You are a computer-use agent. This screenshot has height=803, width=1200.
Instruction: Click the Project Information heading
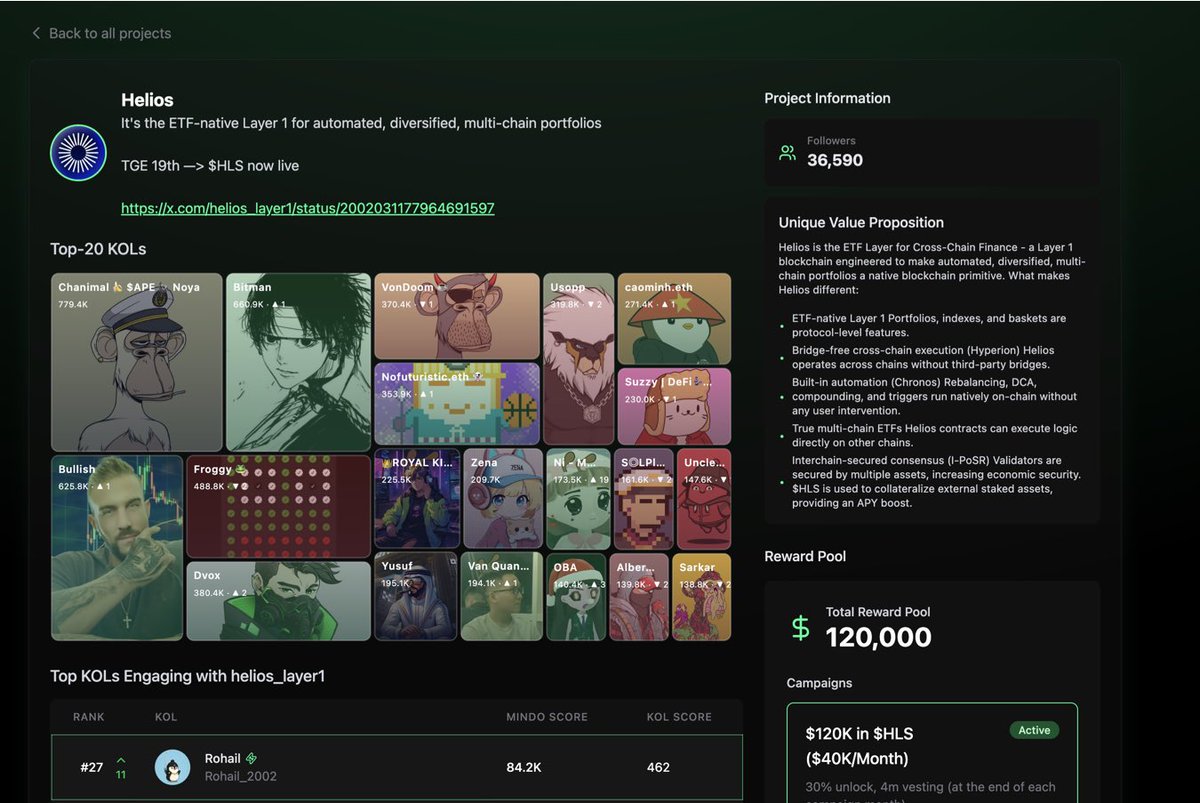[x=827, y=98]
